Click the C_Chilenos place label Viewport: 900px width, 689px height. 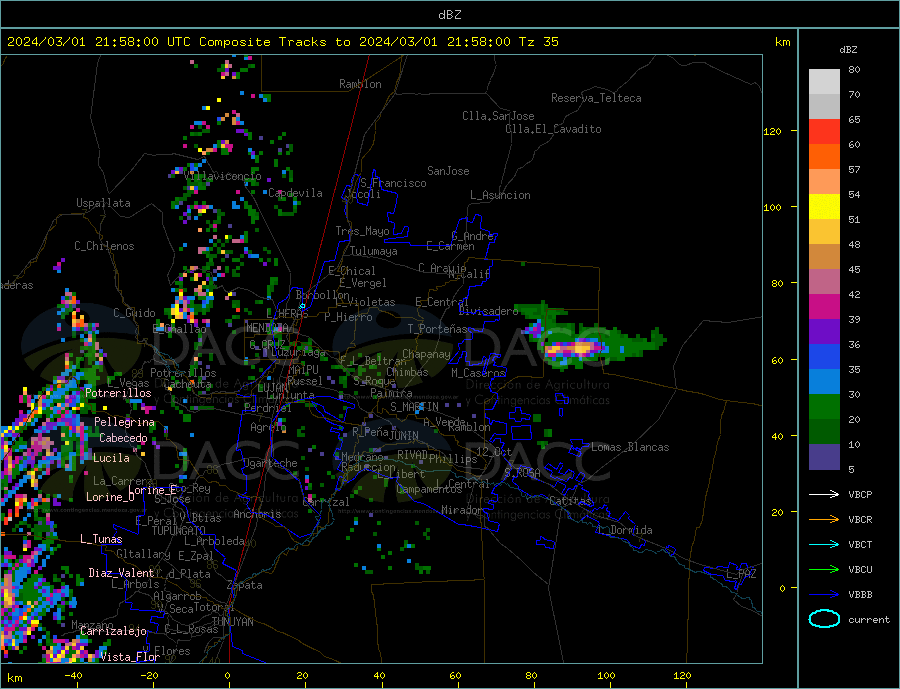point(104,246)
